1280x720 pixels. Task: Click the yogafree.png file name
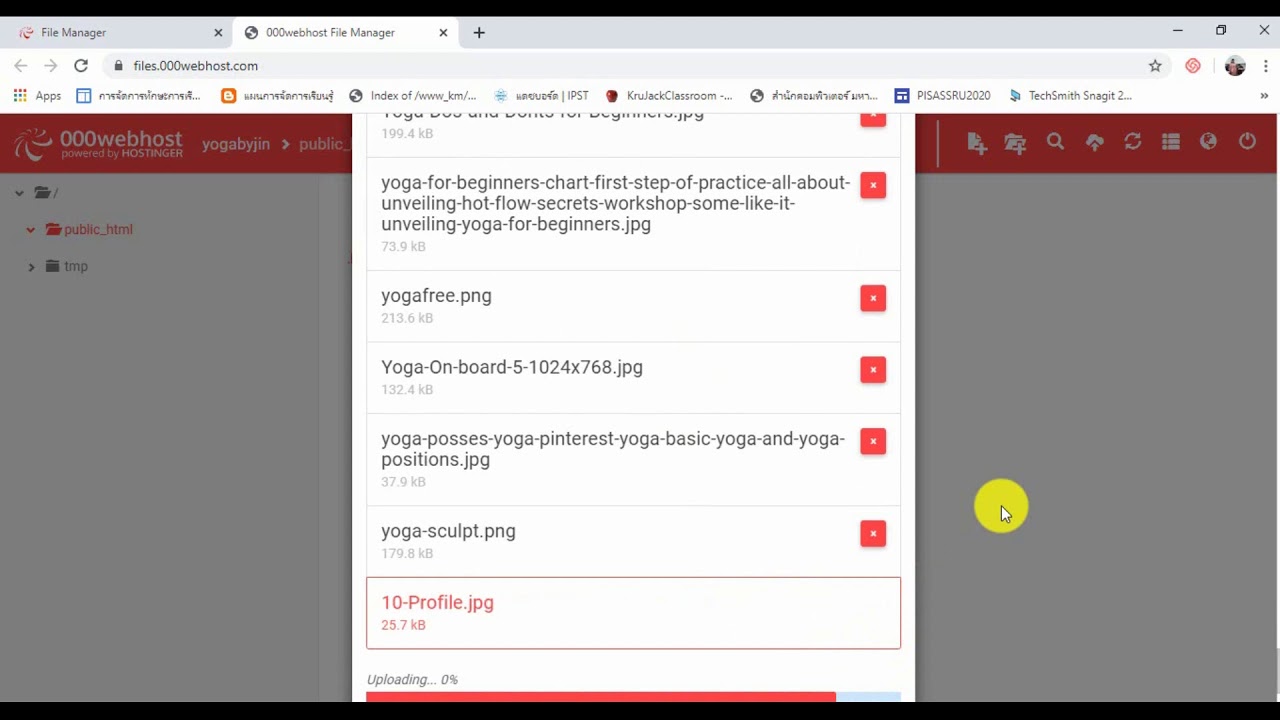coord(436,296)
